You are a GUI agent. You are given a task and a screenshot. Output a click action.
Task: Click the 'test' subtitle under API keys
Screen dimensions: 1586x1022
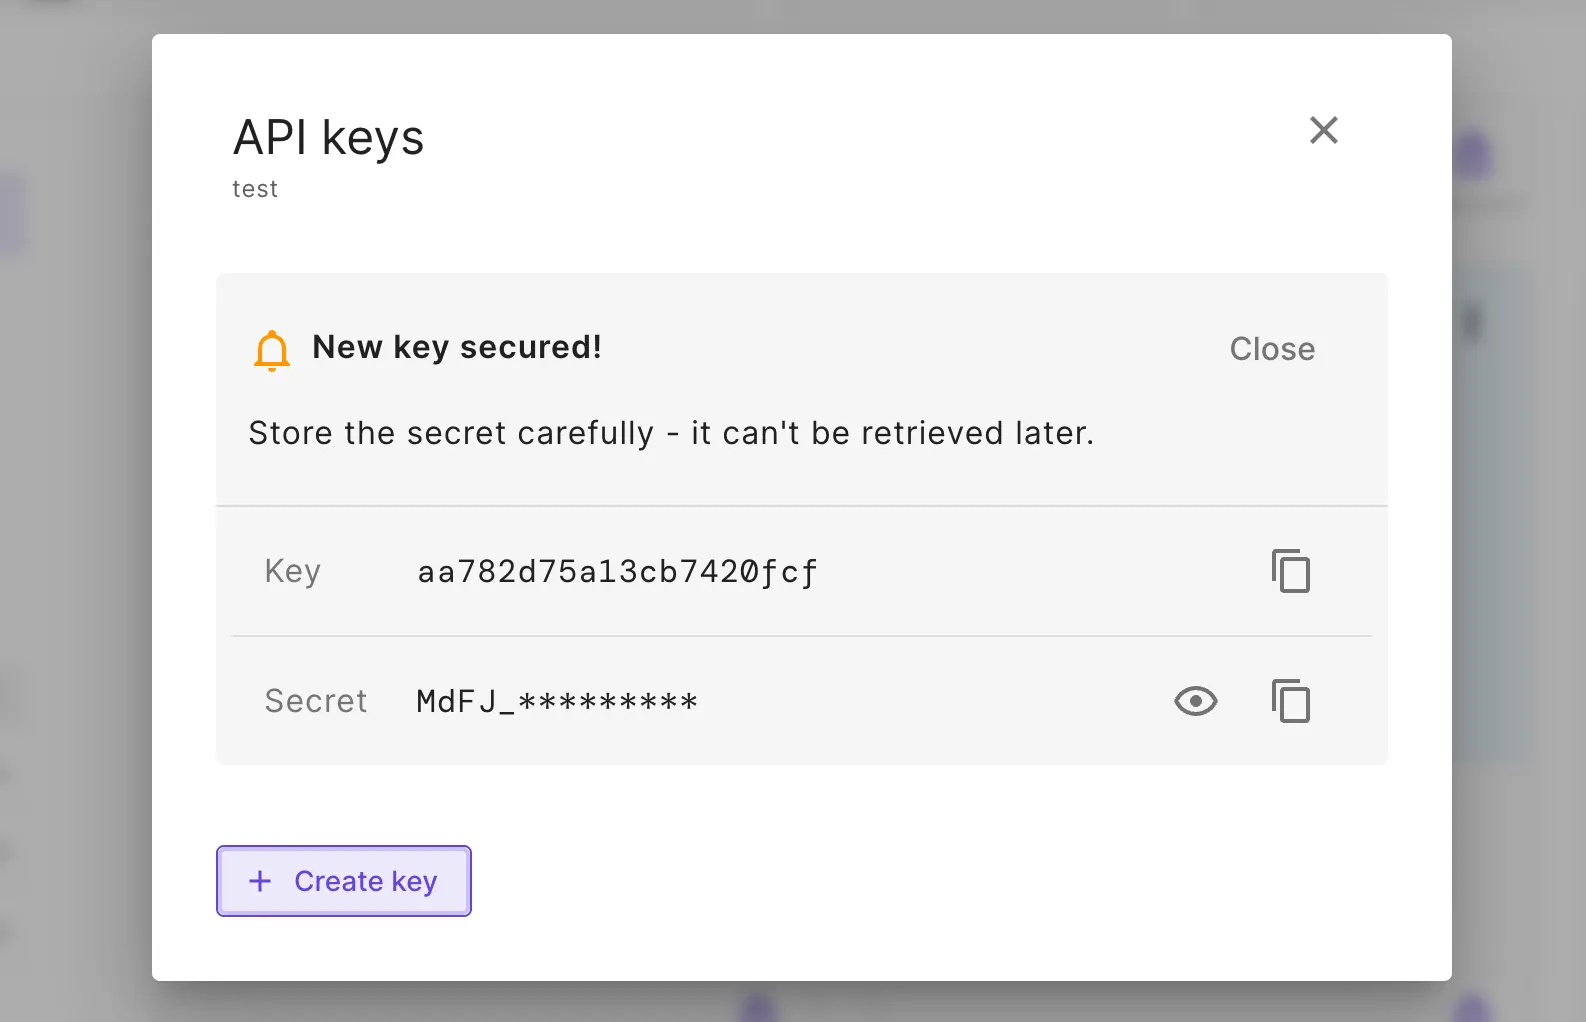(x=255, y=189)
